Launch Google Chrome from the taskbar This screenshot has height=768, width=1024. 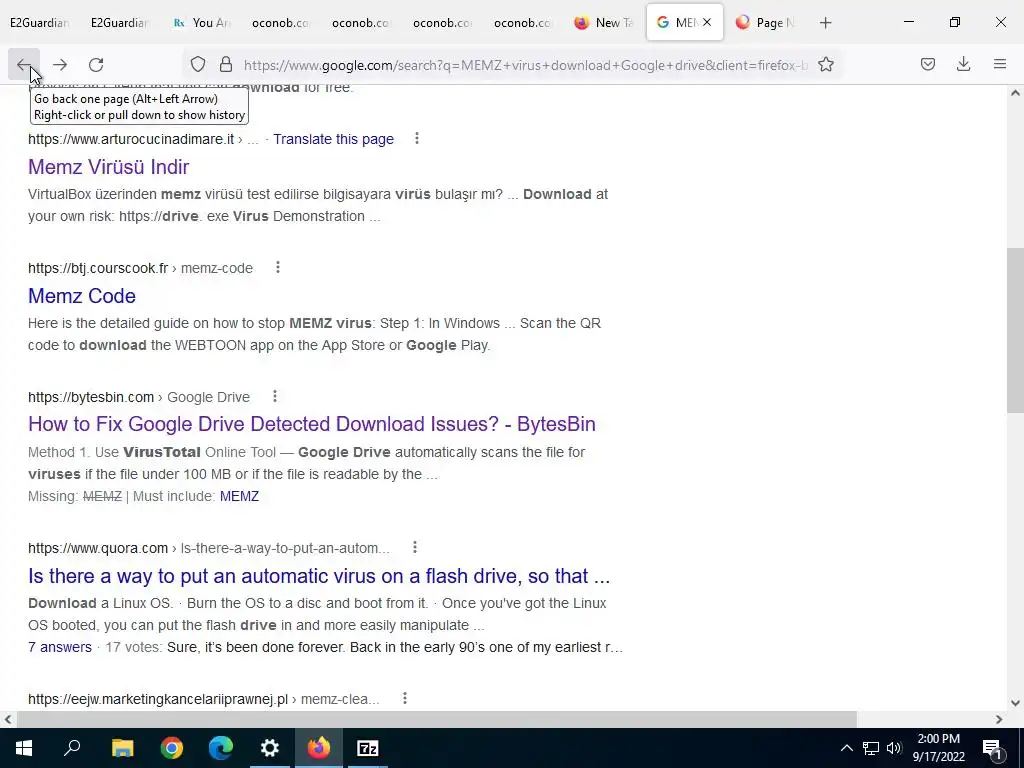pos(172,748)
